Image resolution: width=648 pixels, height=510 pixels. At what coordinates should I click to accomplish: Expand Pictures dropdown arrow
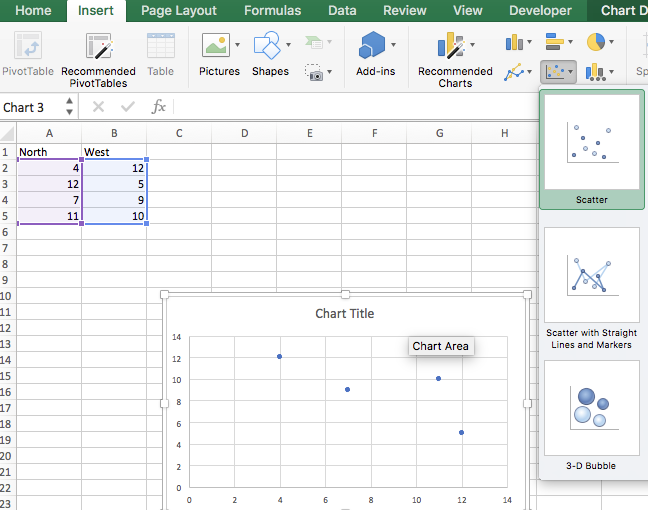(x=238, y=45)
